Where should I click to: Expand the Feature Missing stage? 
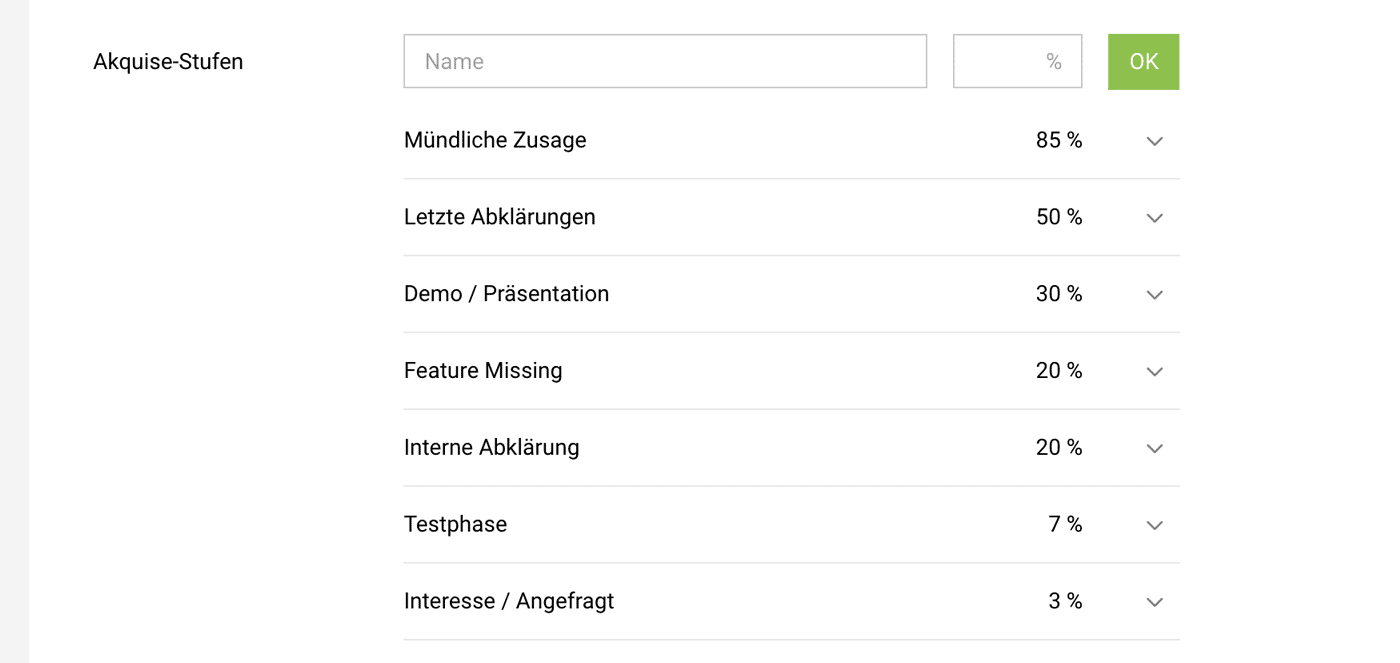[1154, 371]
